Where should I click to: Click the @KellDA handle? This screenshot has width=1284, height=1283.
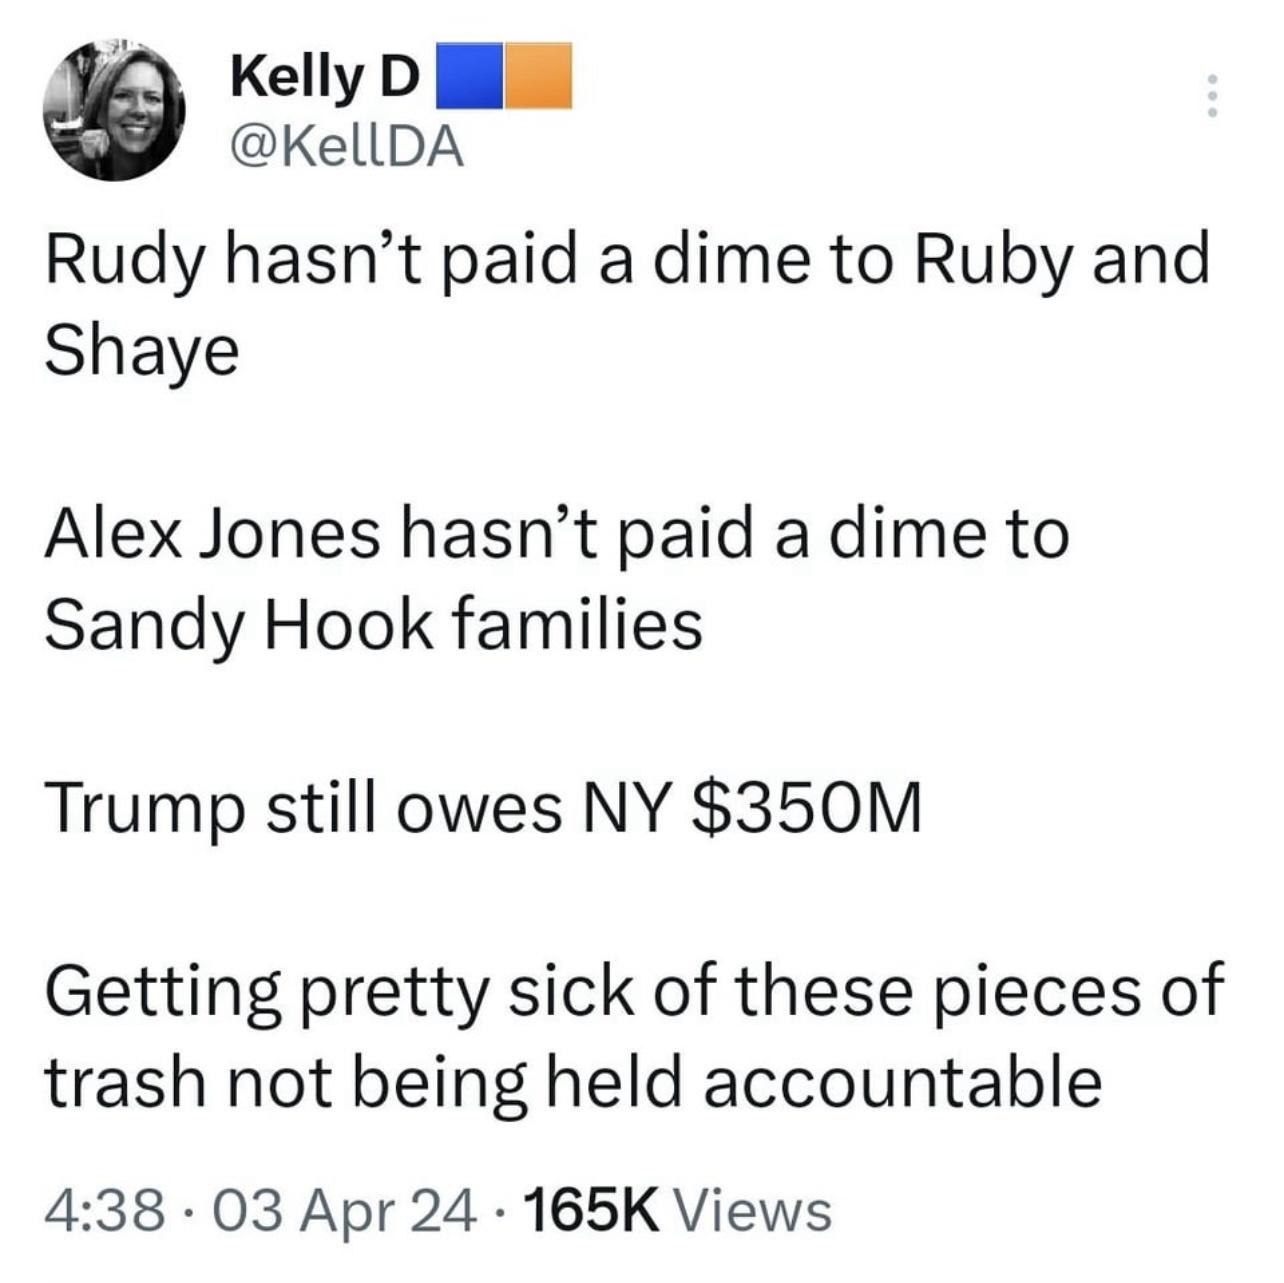coord(347,147)
